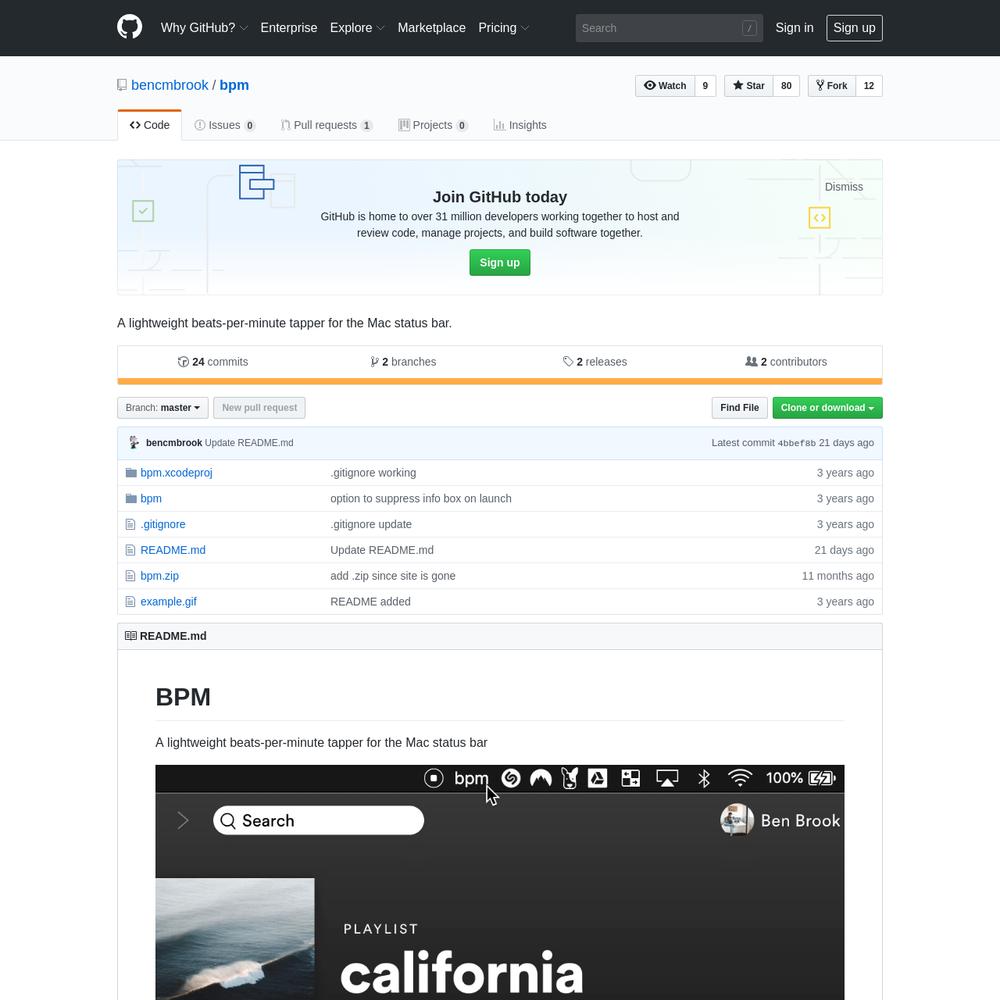Open commit 'option to suppress info box on launch'

[x=421, y=498]
